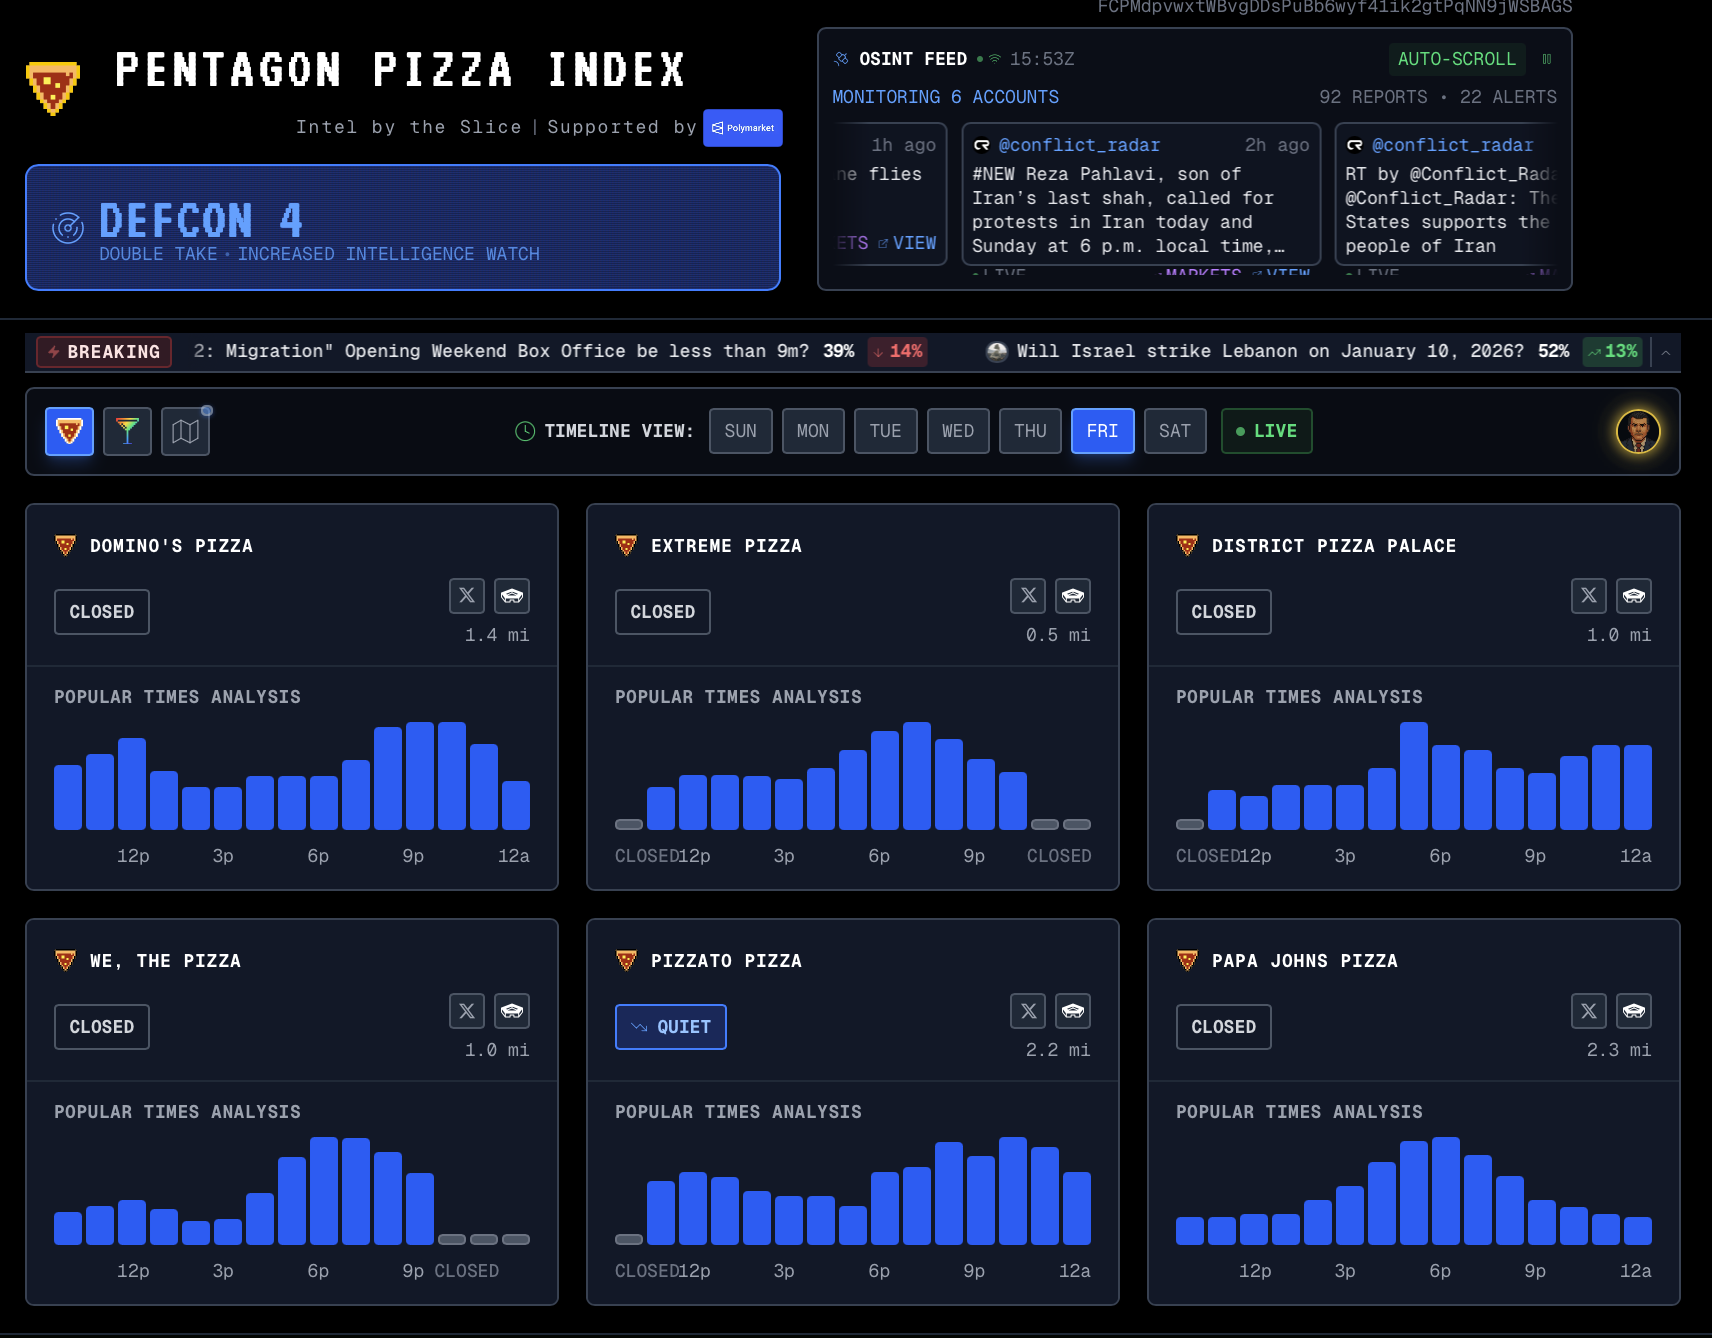The height and width of the screenshot is (1338, 1712).
Task: Select the pizza view toolbar icon
Action: (69, 432)
